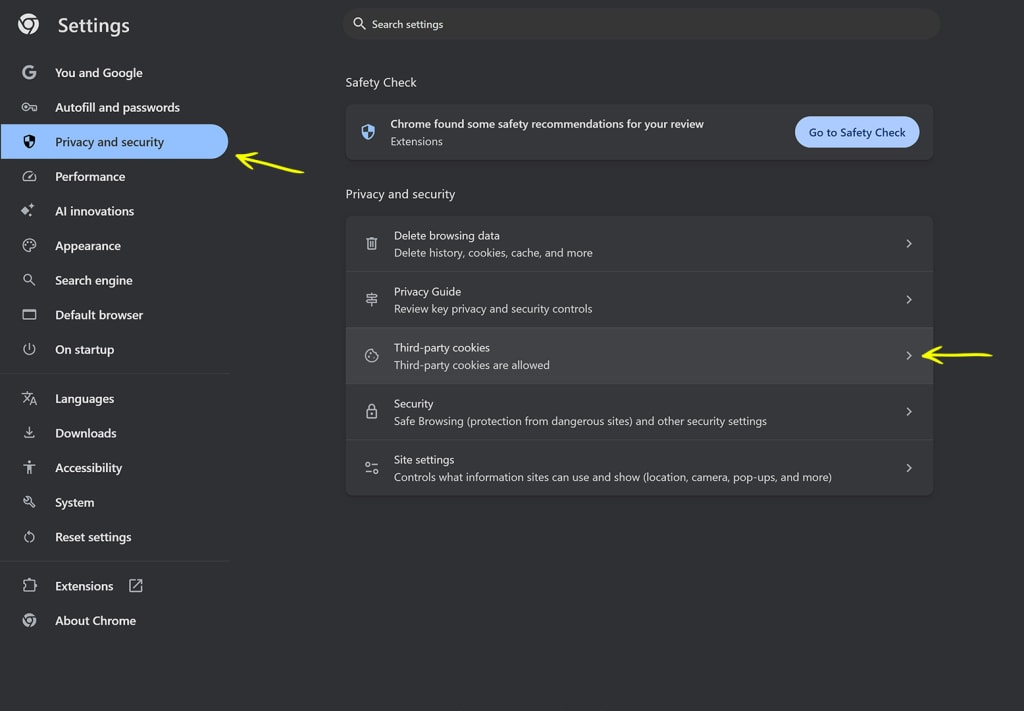Open Languages settings
Viewport: 1024px width, 711px height.
114,398
